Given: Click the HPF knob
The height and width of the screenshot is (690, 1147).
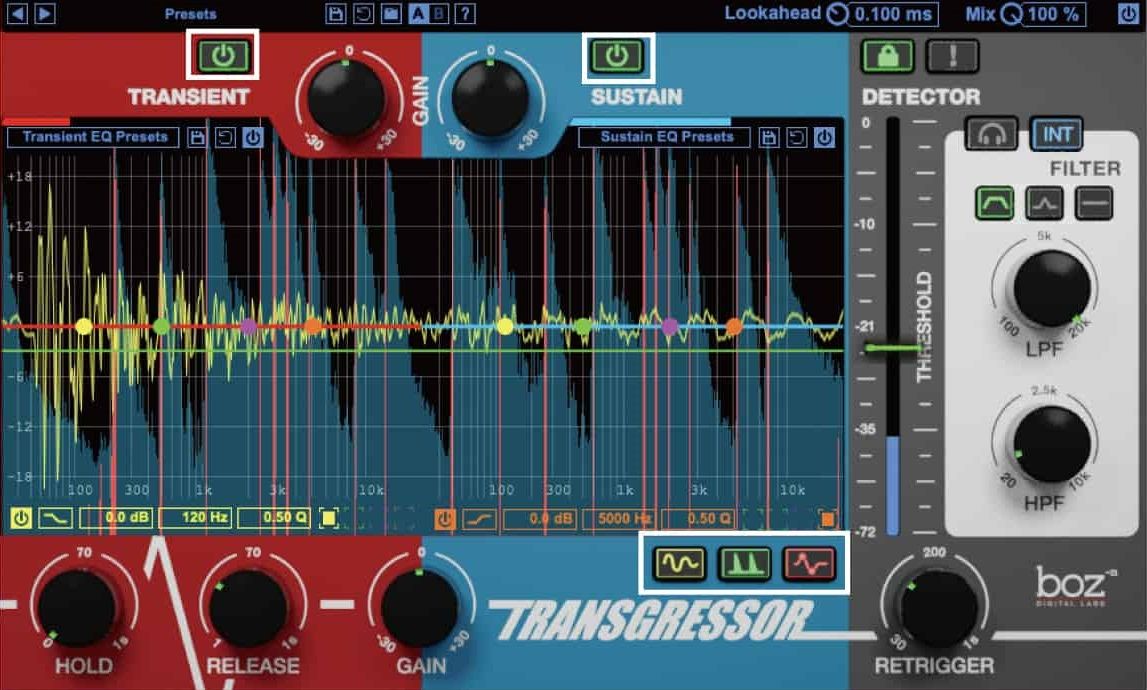Looking at the screenshot, I should pyautogui.click(x=1051, y=445).
